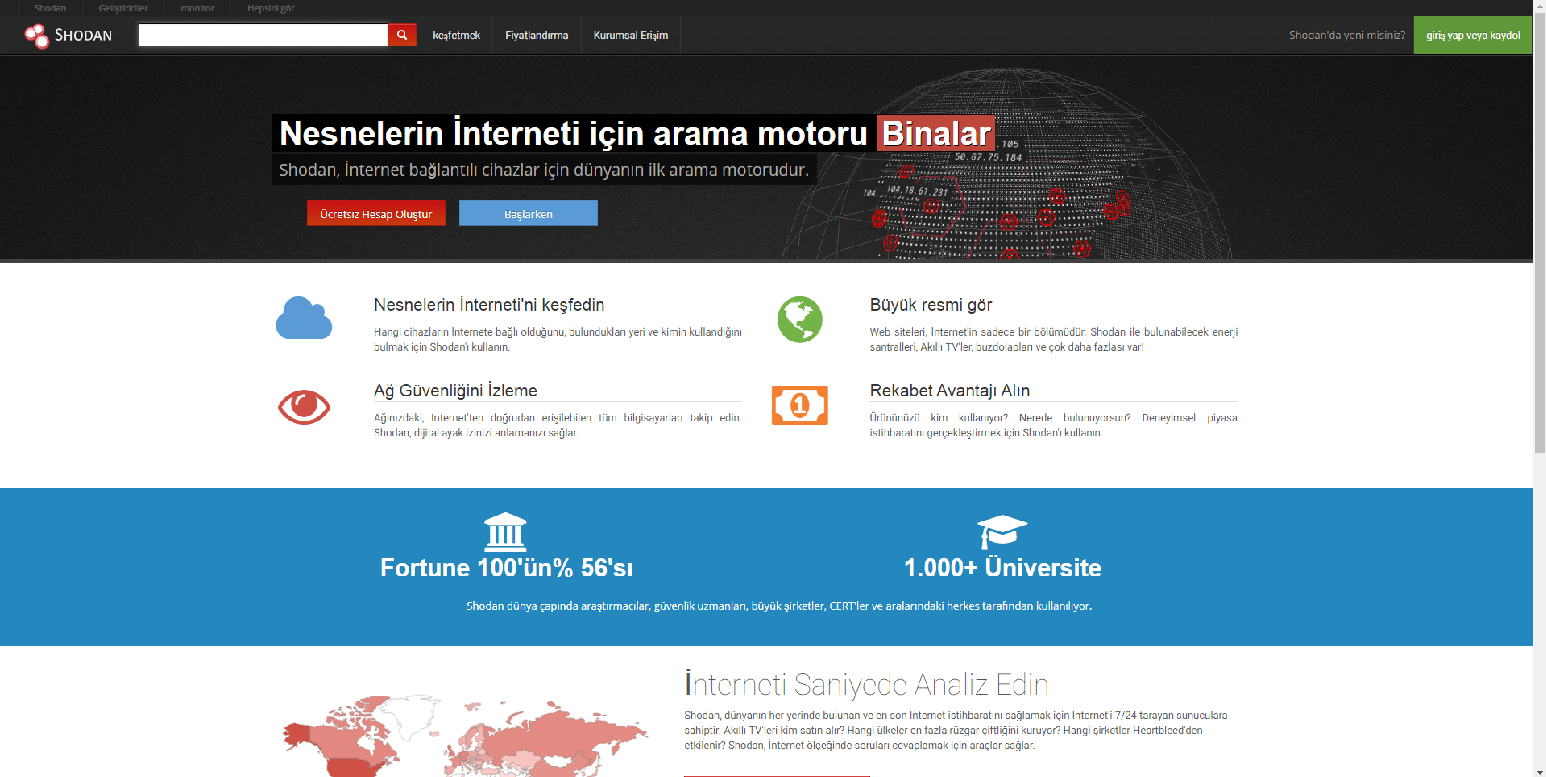Screen dimensions: 1546x777
Task: Click the bank building icon above Fortune 100
Action: click(x=505, y=532)
